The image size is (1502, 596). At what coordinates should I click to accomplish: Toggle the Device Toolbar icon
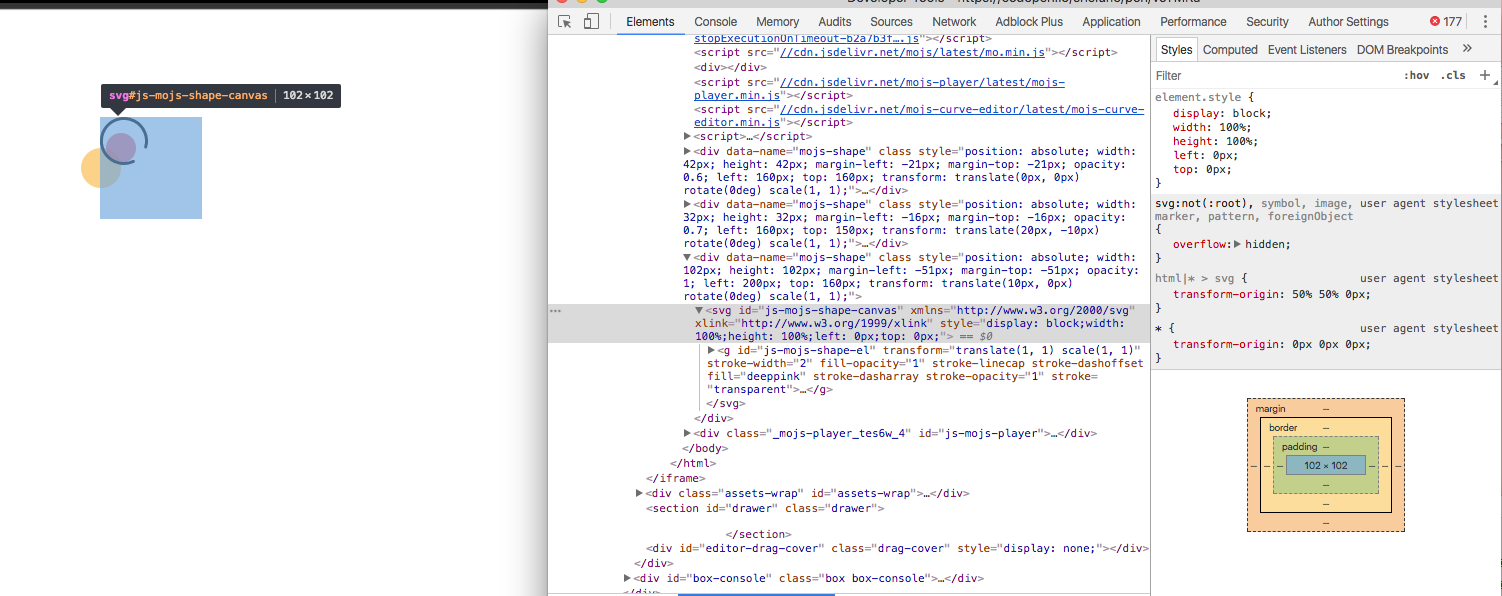coord(590,20)
